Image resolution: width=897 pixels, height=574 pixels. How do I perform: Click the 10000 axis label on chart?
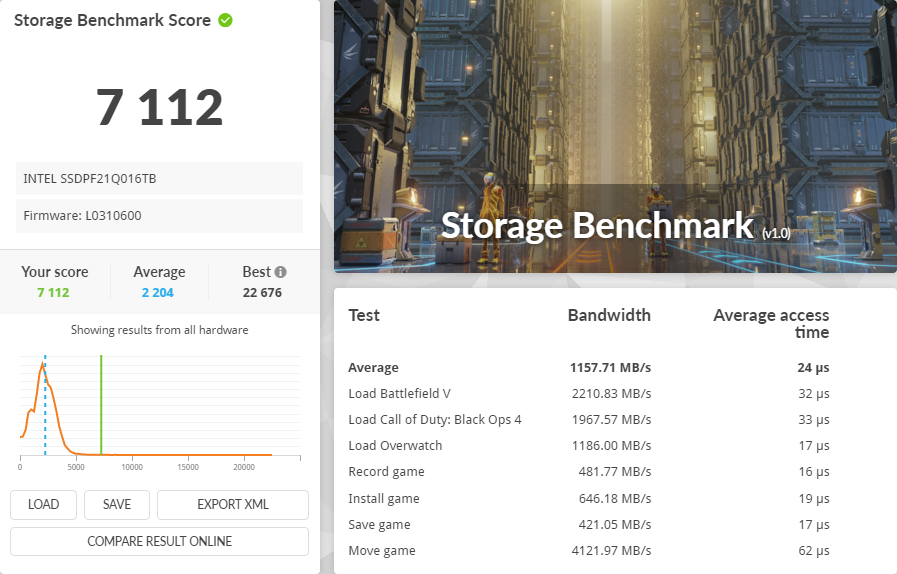(132, 467)
